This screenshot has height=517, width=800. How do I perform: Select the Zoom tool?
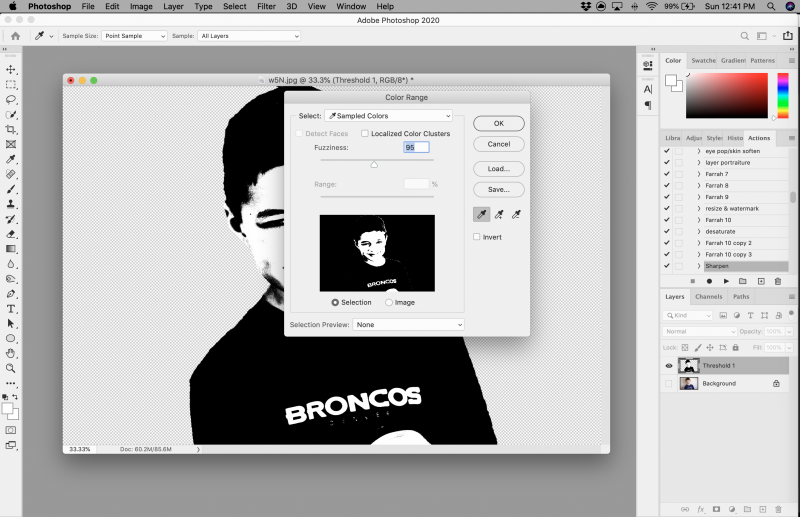coord(11,368)
